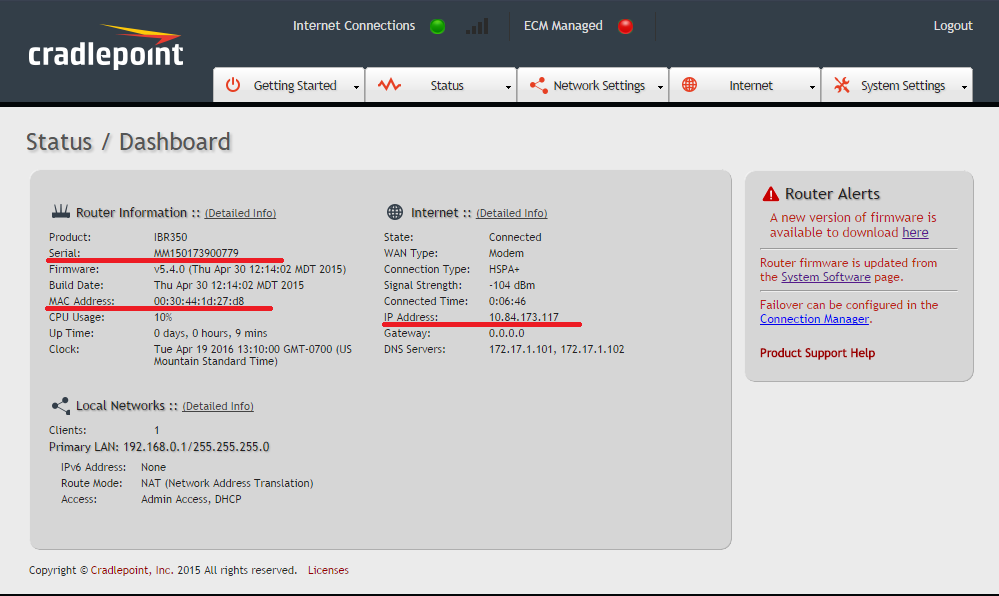Click the Router Information router icon
Viewport: 999px width, 596px height.
coord(61,211)
